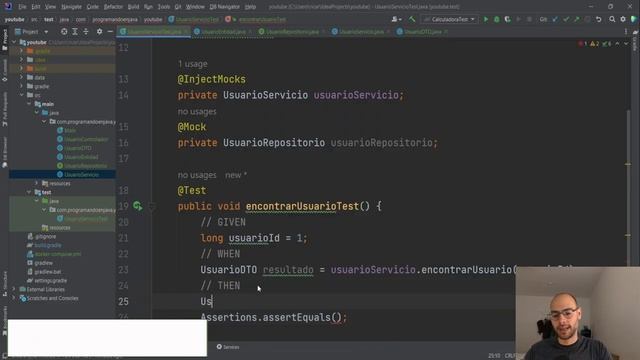The image size is (640, 360).
Task: Build the project with the hammer icon
Action: click(412, 19)
